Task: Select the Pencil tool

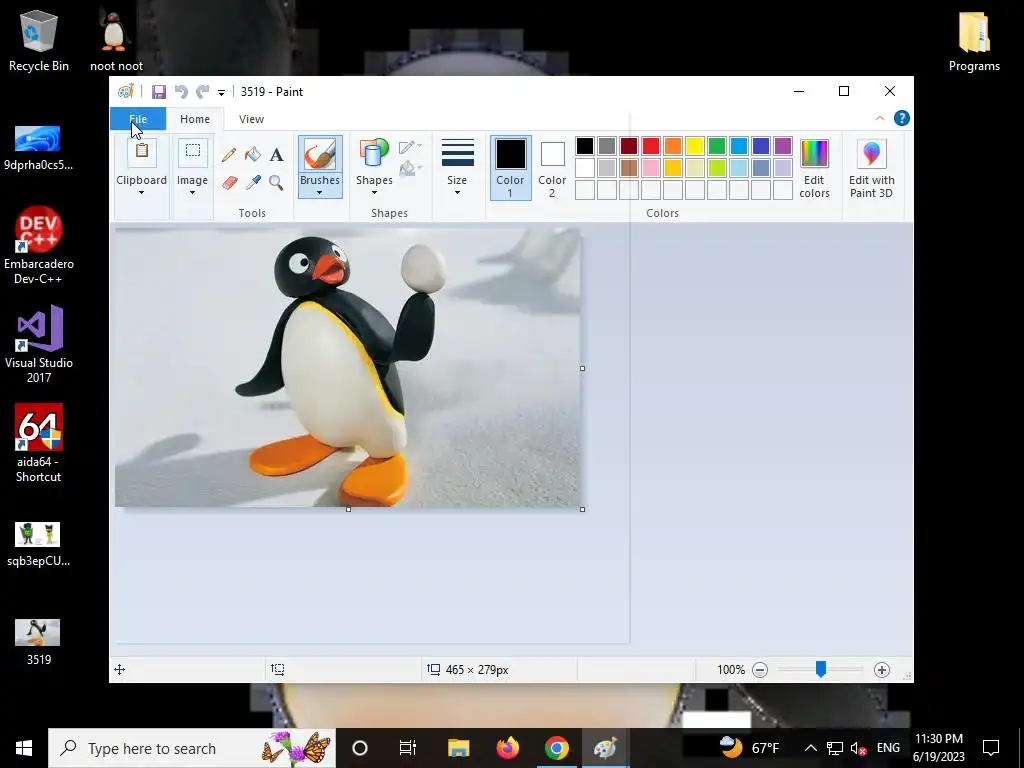Action: (x=229, y=155)
